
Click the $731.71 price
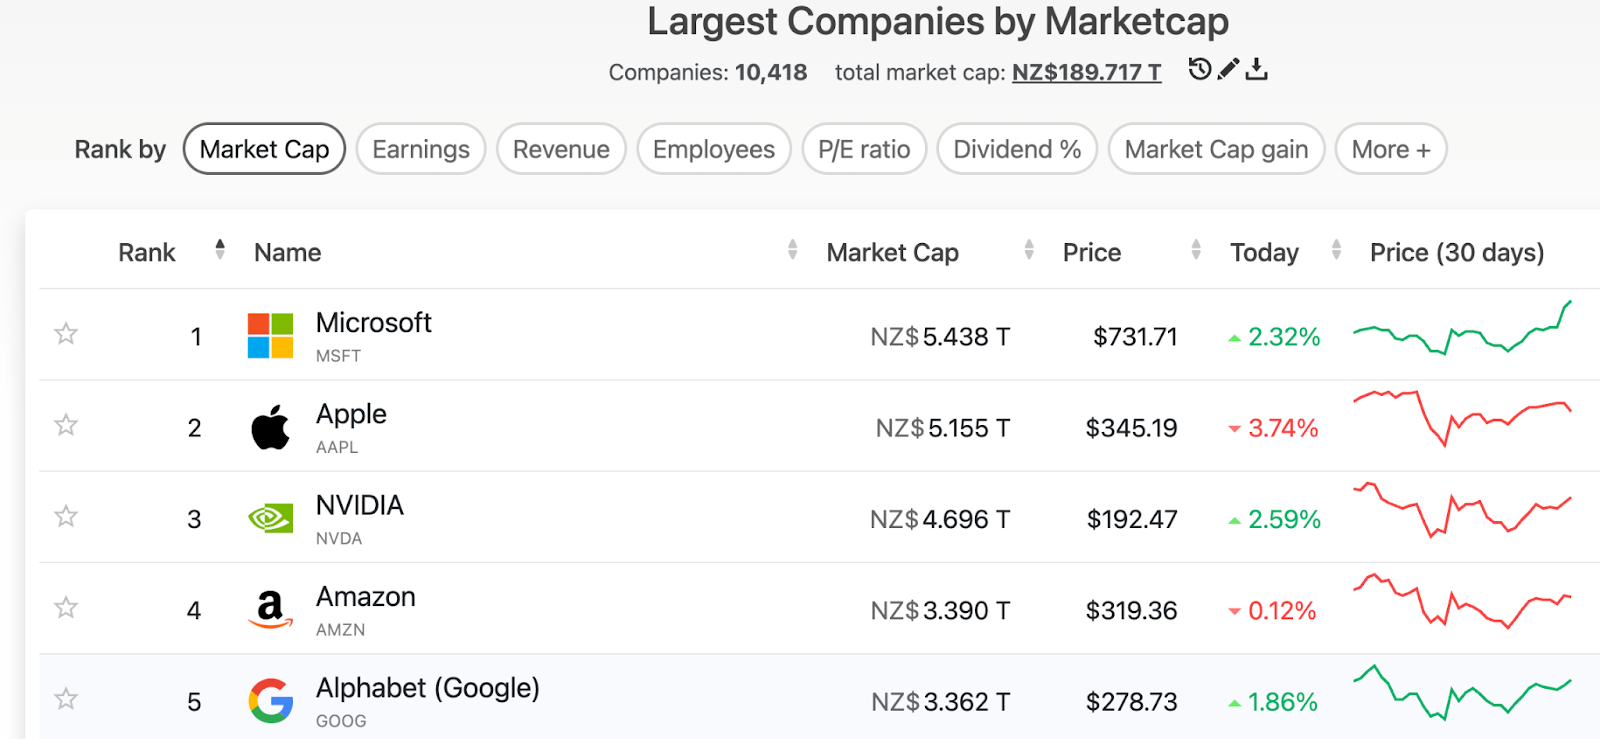coord(1135,337)
